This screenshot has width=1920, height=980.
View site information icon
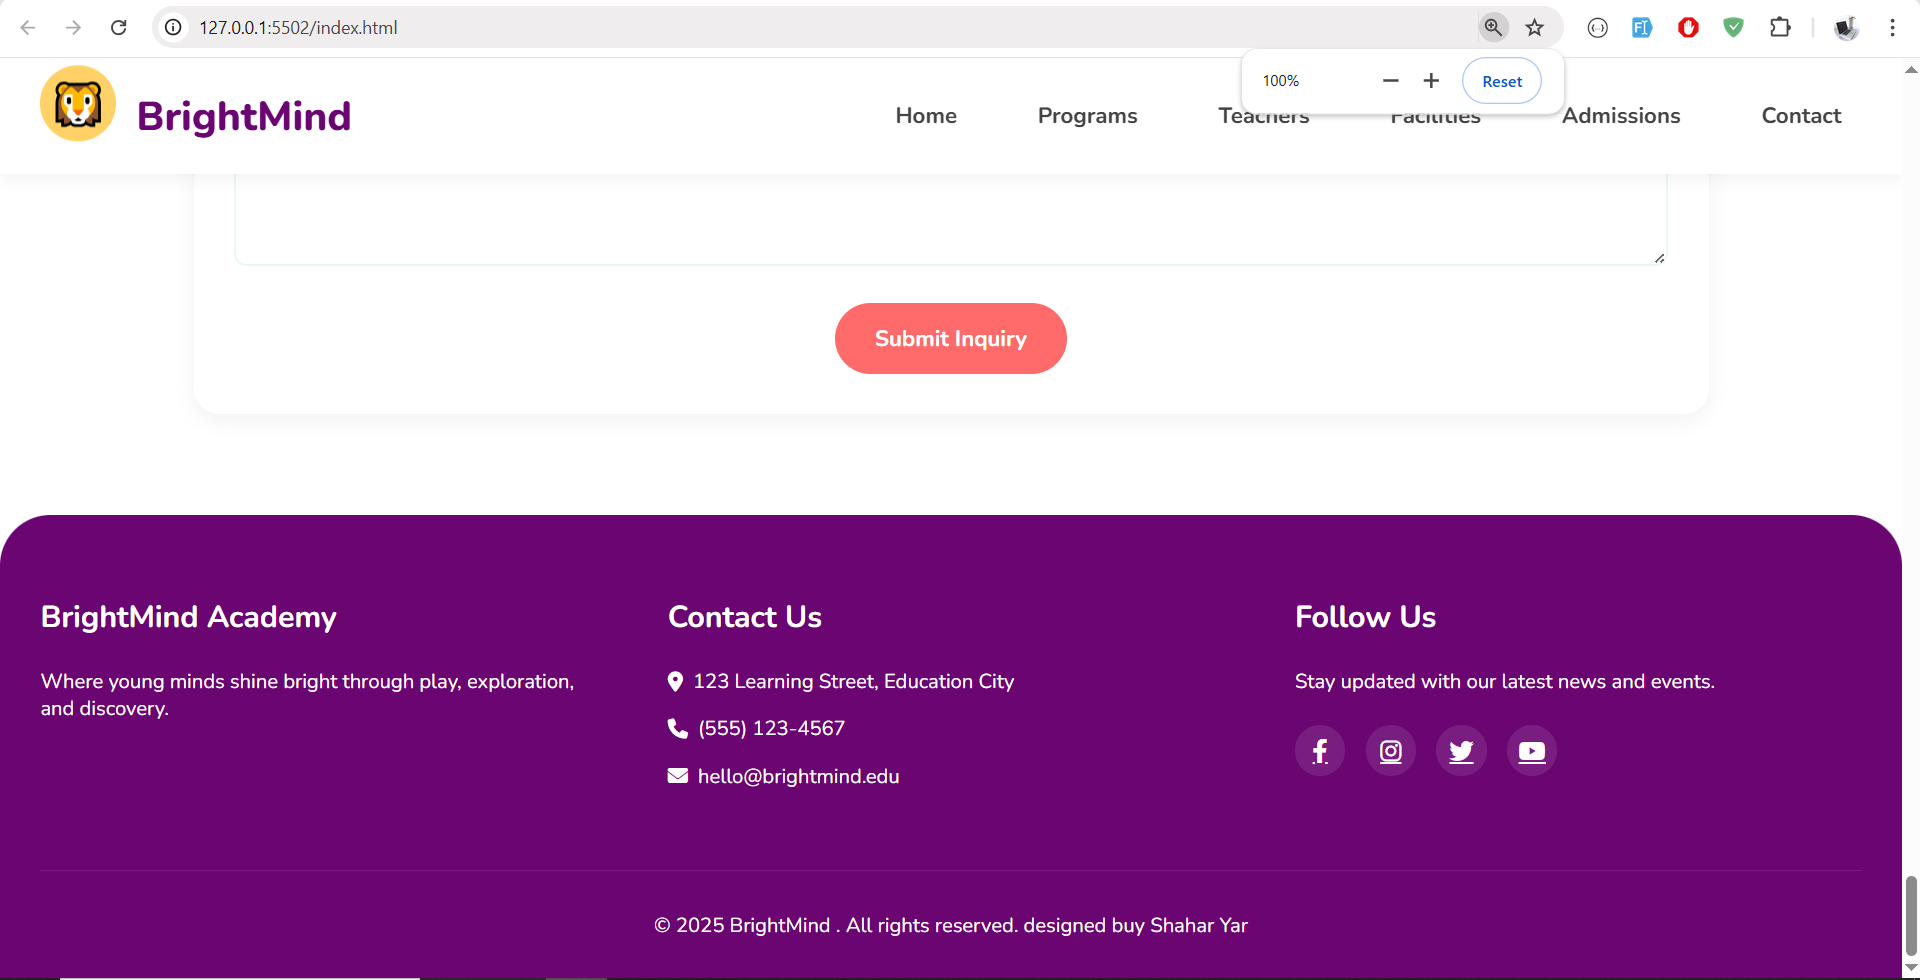coord(173,28)
